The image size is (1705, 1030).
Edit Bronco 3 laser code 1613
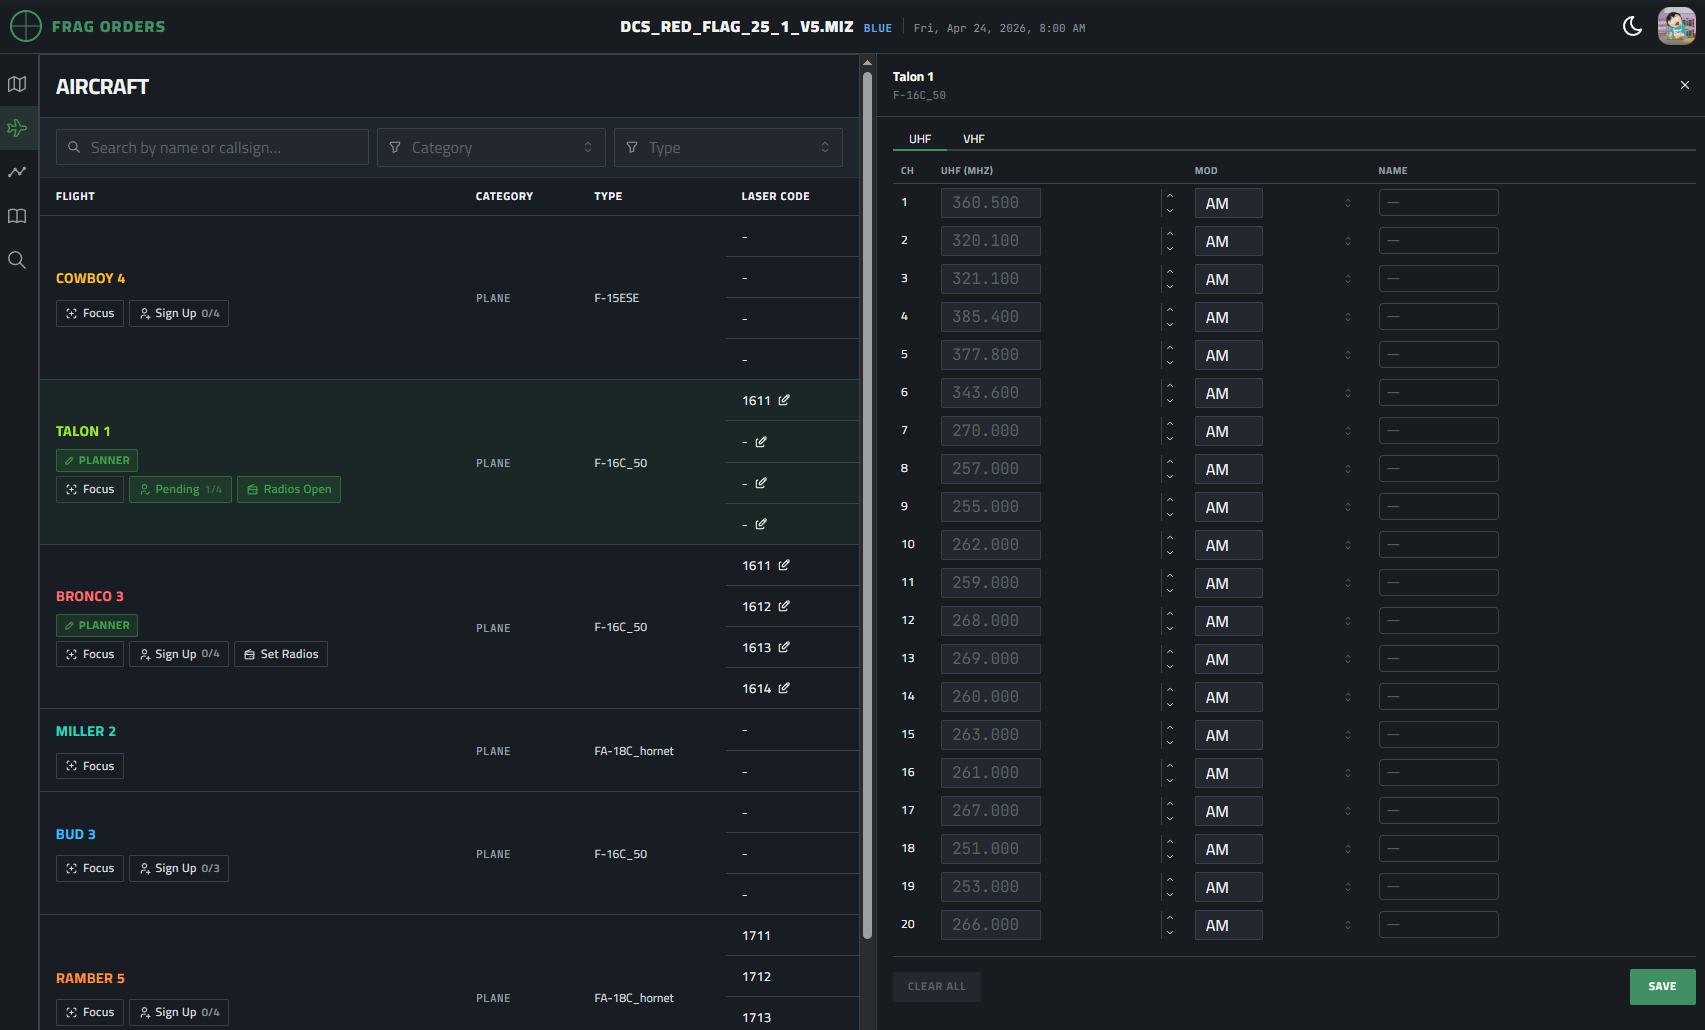tap(784, 647)
